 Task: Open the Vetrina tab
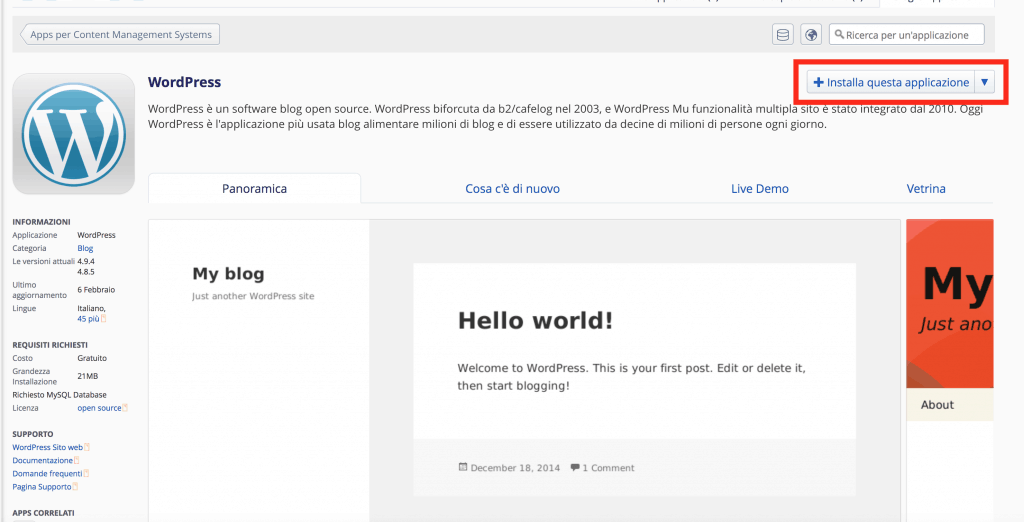click(x=926, y=189)
